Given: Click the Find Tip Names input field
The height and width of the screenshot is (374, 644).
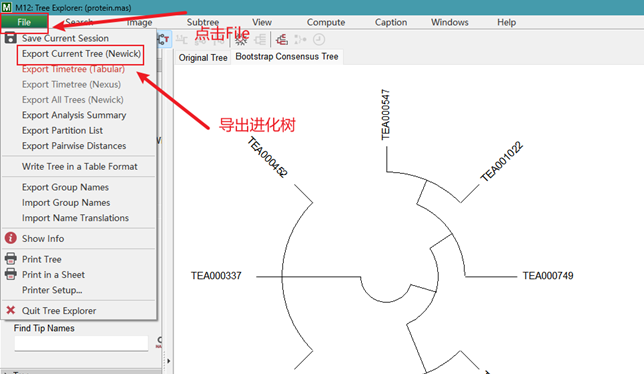Looking at the screenshot, I should click(81, 343).
